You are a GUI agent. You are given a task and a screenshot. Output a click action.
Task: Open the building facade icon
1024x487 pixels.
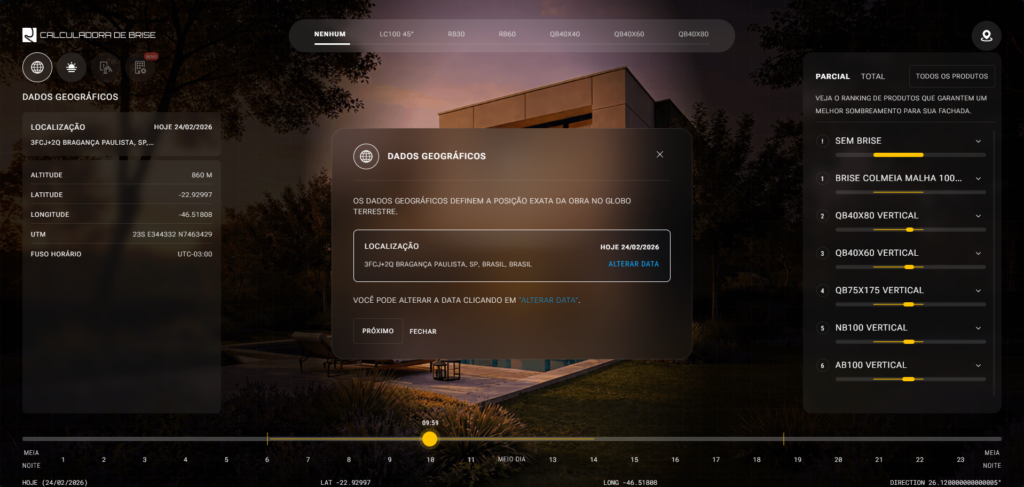tap(105, 67)
